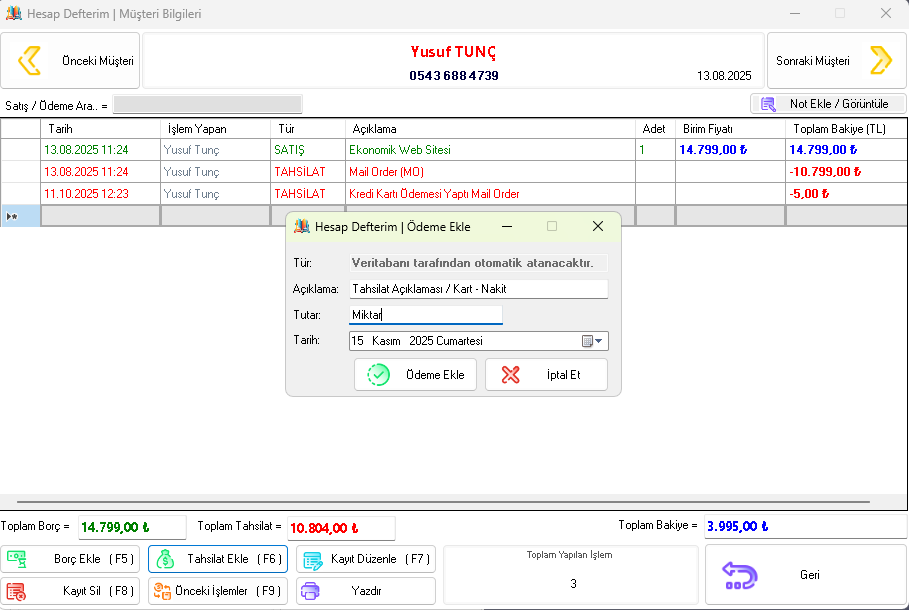Select the SATIŞ Ekonomik Web Sitesi row
909x610 pixels.
pyautogui.click(x=400, y=150)
